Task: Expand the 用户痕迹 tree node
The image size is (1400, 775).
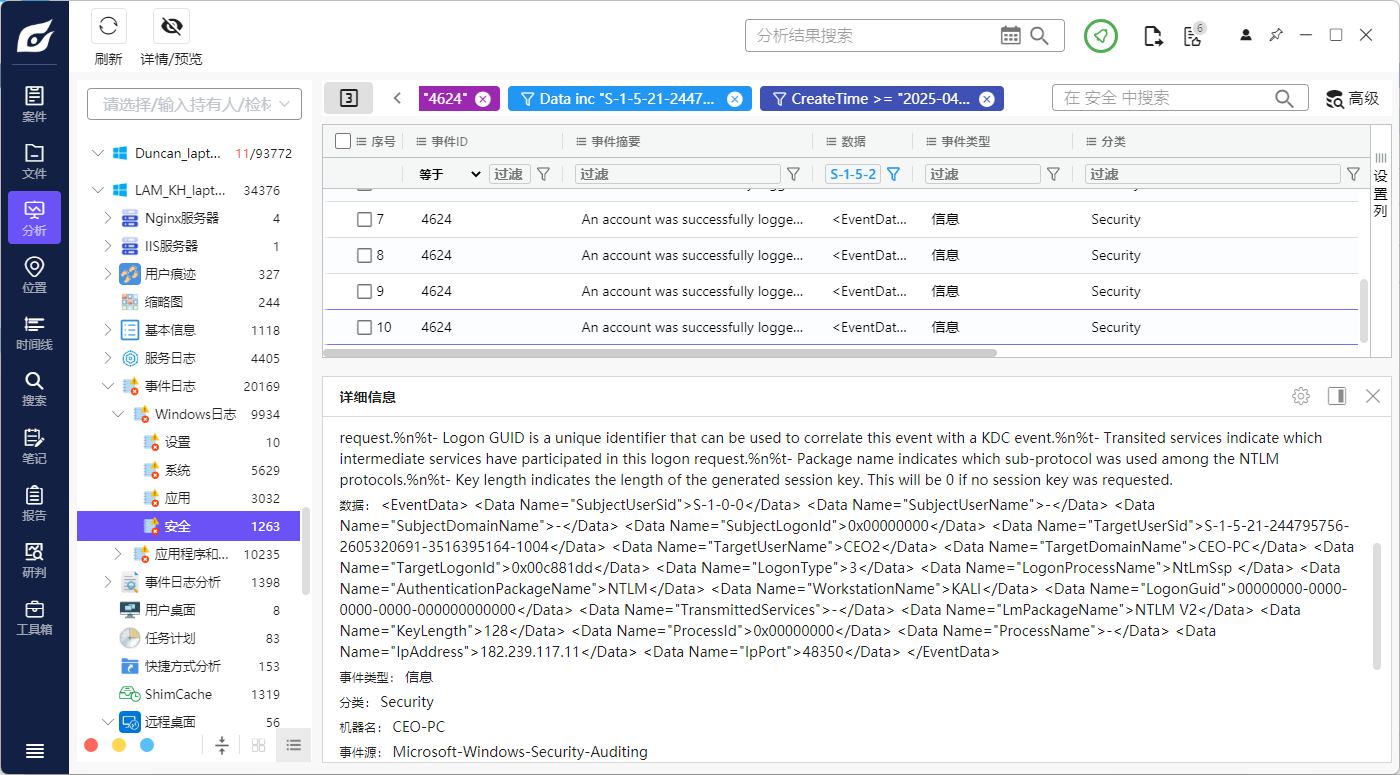Action: click(x=109, y=274)
